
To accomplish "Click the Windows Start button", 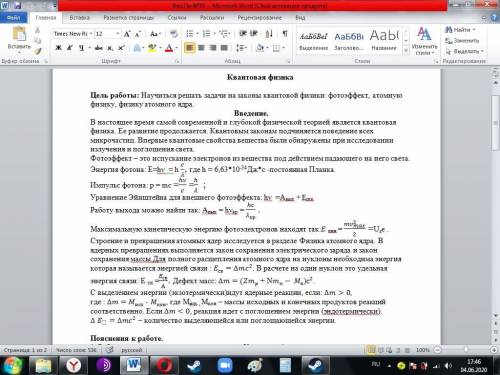I will (x=12, y=365).
